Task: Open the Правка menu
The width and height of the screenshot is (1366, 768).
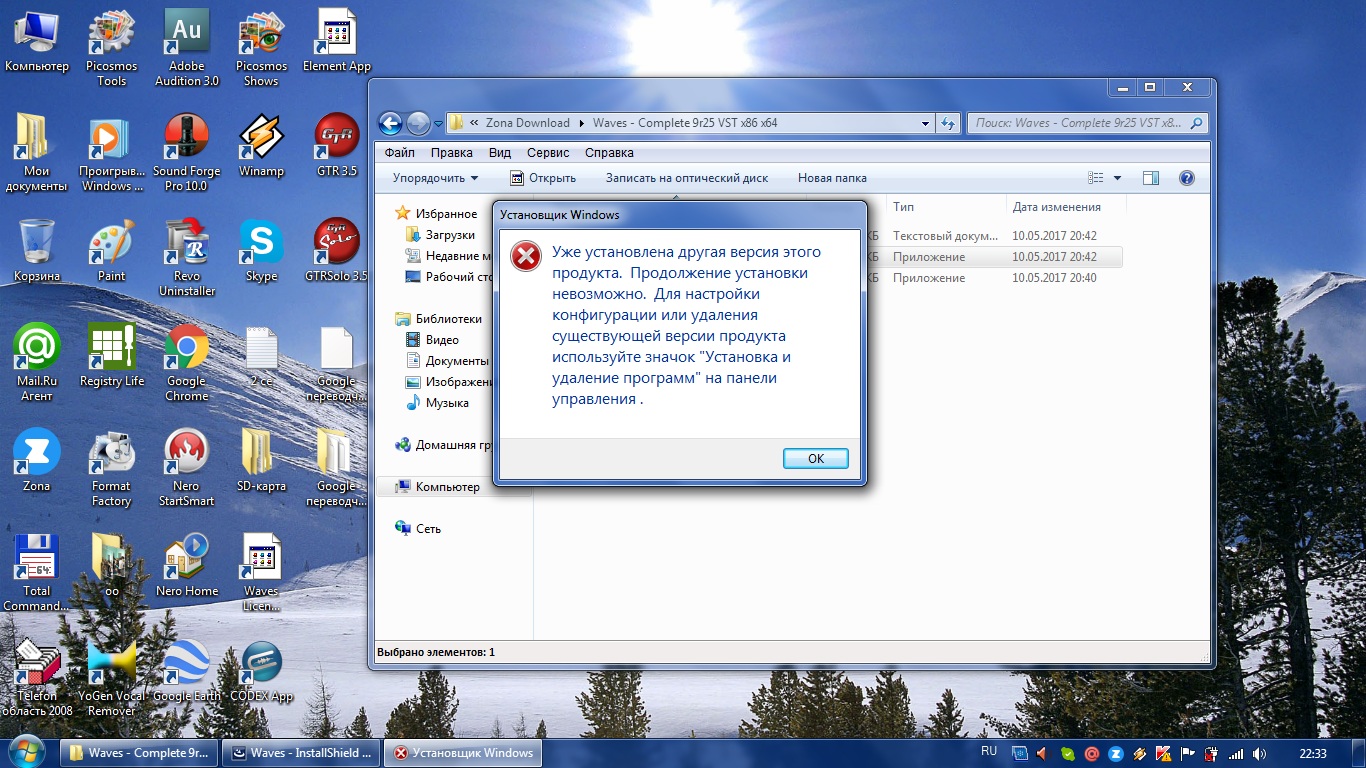Action: (x=452, y=153)
